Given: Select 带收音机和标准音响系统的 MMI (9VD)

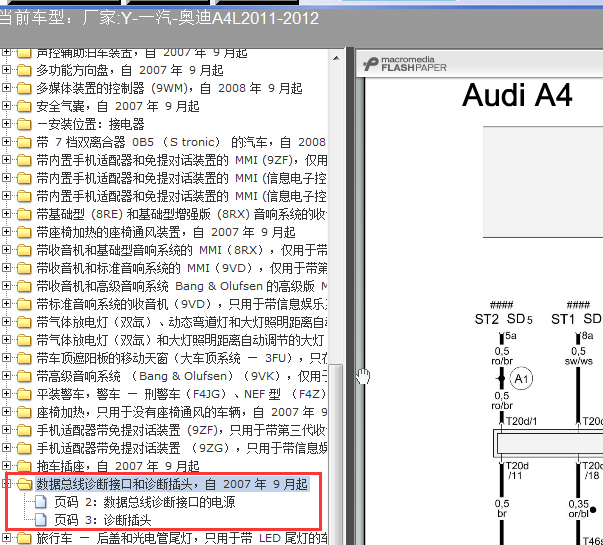Looking at the screenshot, I should click(x=182, y=268).
